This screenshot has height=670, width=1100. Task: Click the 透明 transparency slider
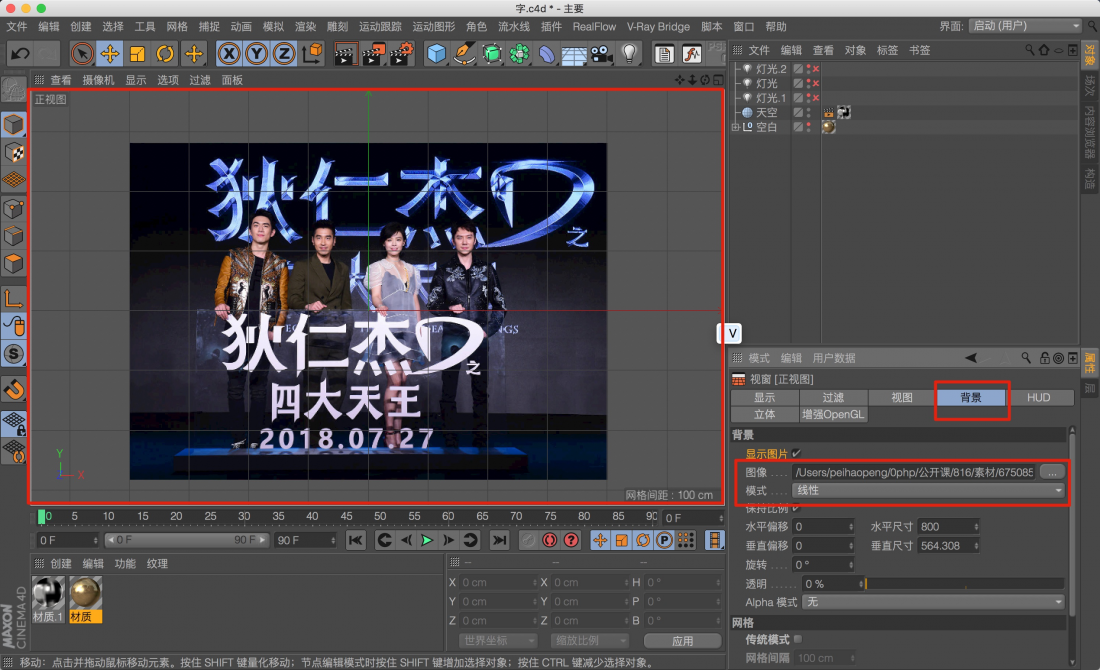963,584
